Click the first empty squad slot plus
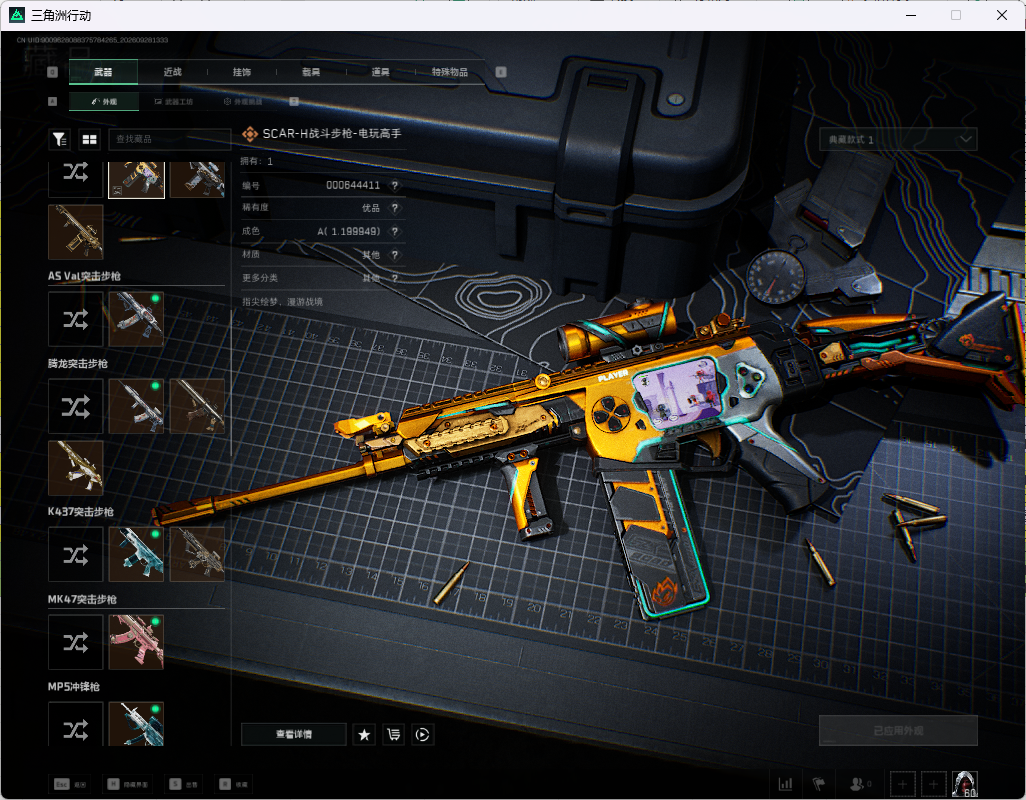1026x800 pixels. 902,784
